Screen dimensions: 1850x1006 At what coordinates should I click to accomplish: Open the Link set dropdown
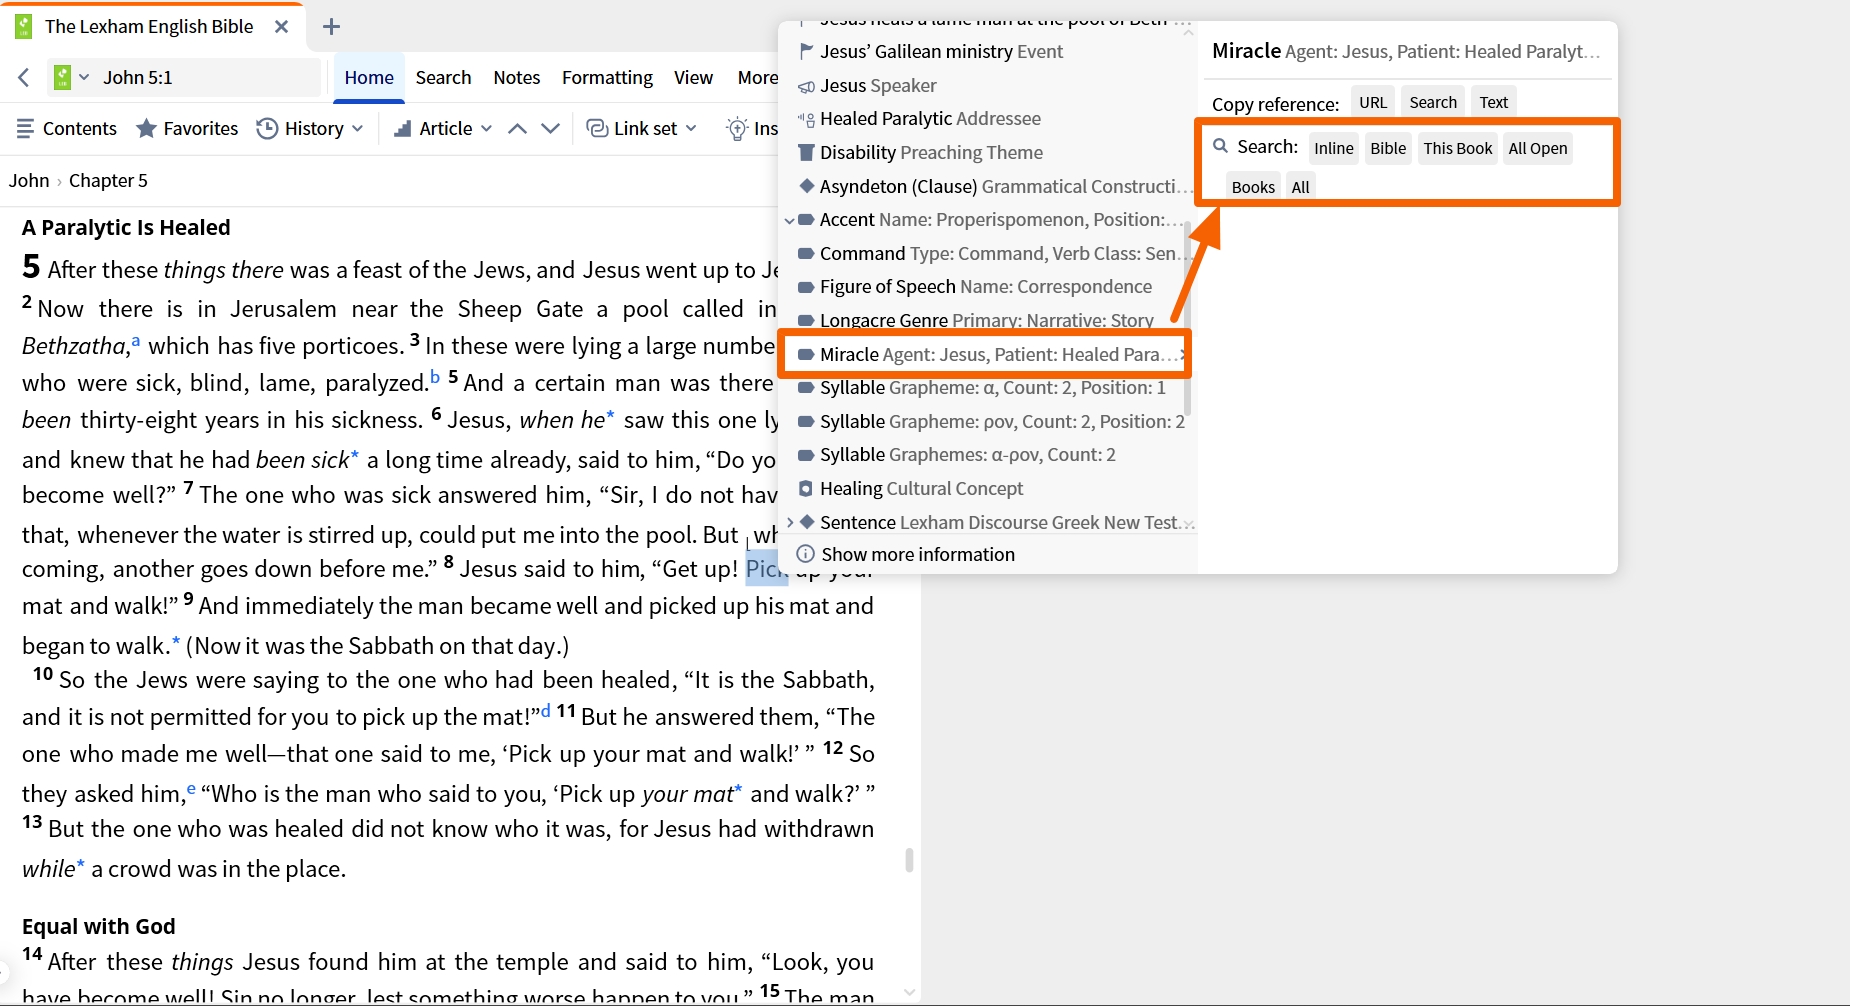[x=642, y=128]
